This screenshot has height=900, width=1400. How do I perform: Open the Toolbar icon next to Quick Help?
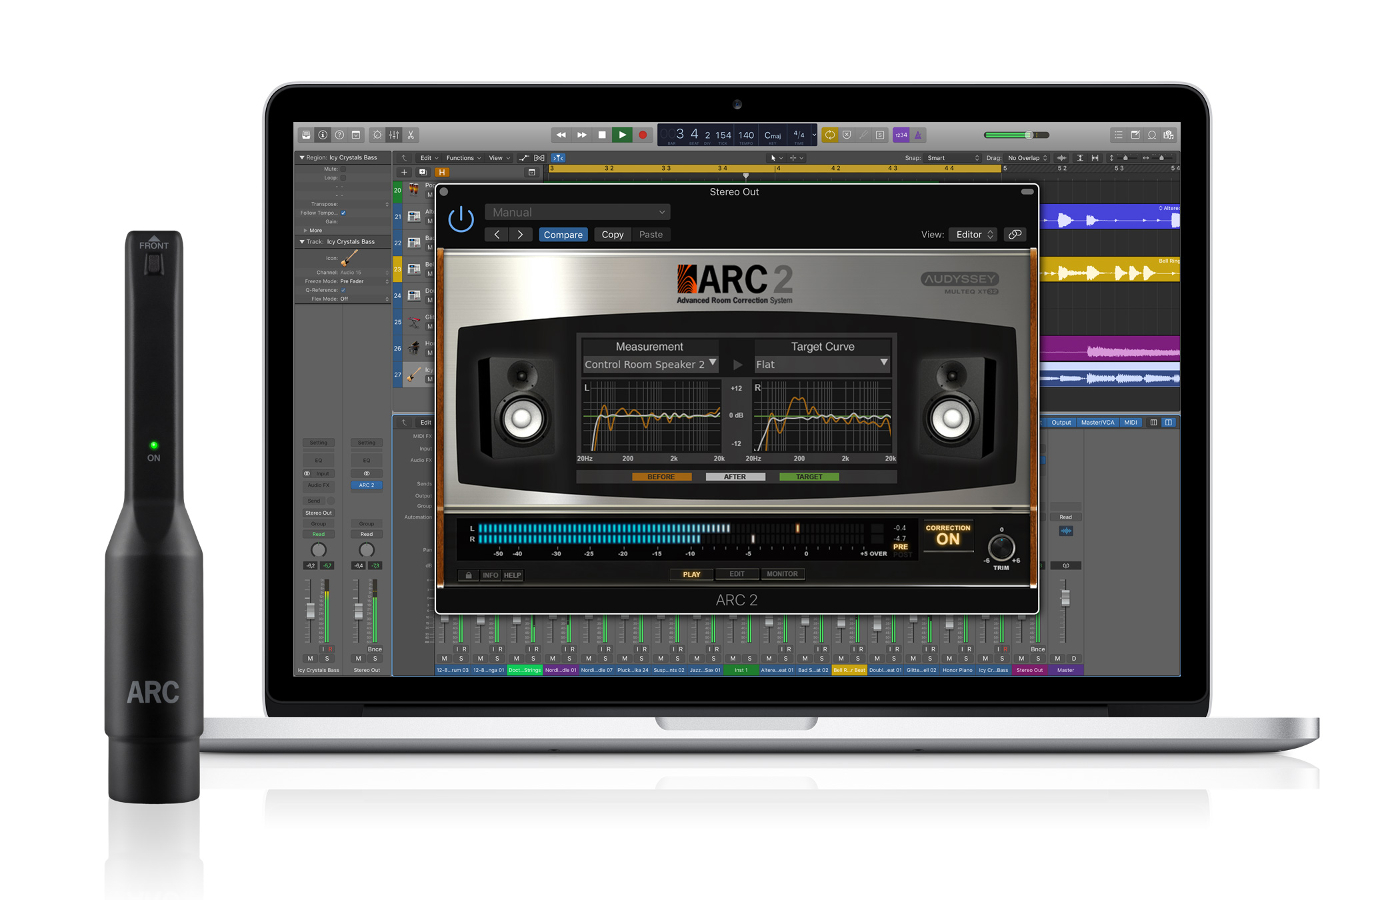tap(355, 135)
